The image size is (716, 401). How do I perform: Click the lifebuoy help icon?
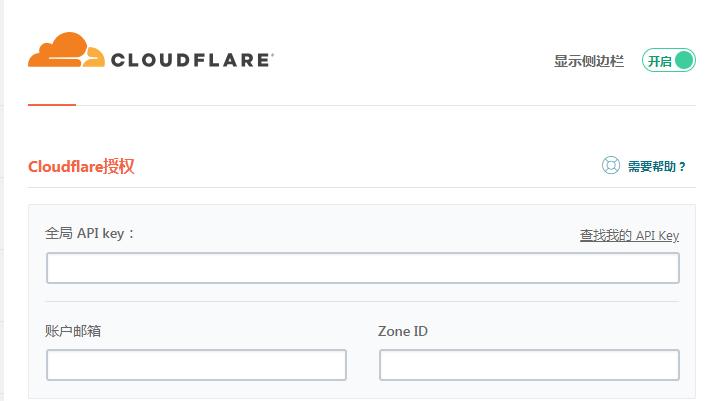tap(611, 166)
